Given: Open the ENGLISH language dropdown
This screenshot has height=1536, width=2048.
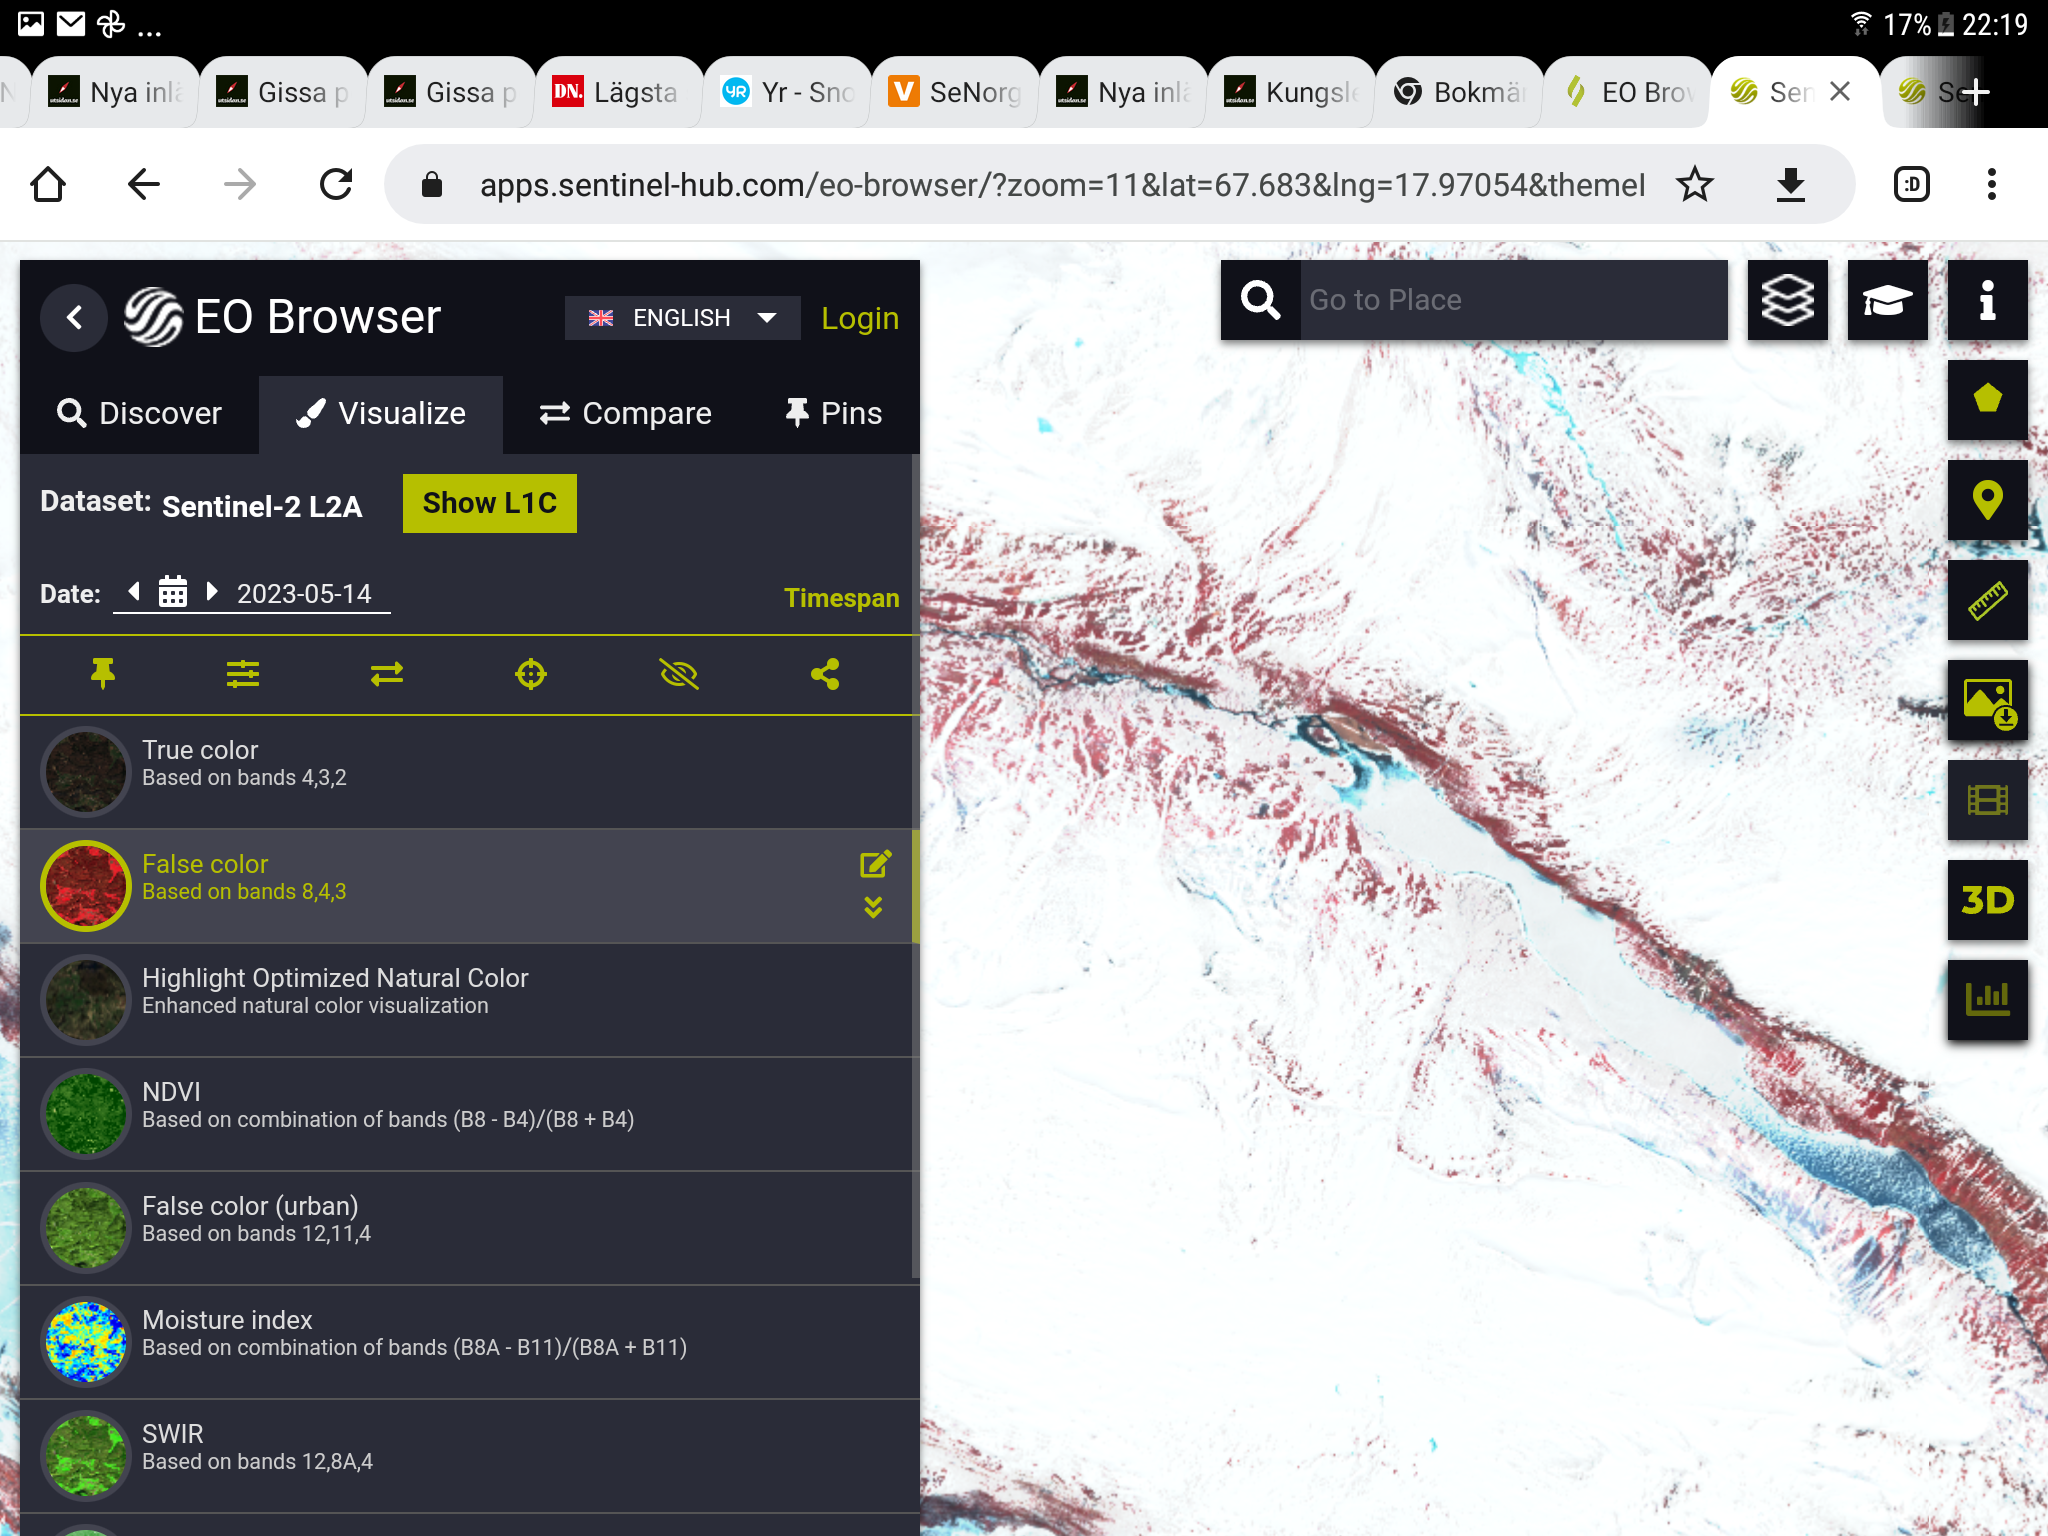Looking at the screenshot, I should (x=682, y=318).
